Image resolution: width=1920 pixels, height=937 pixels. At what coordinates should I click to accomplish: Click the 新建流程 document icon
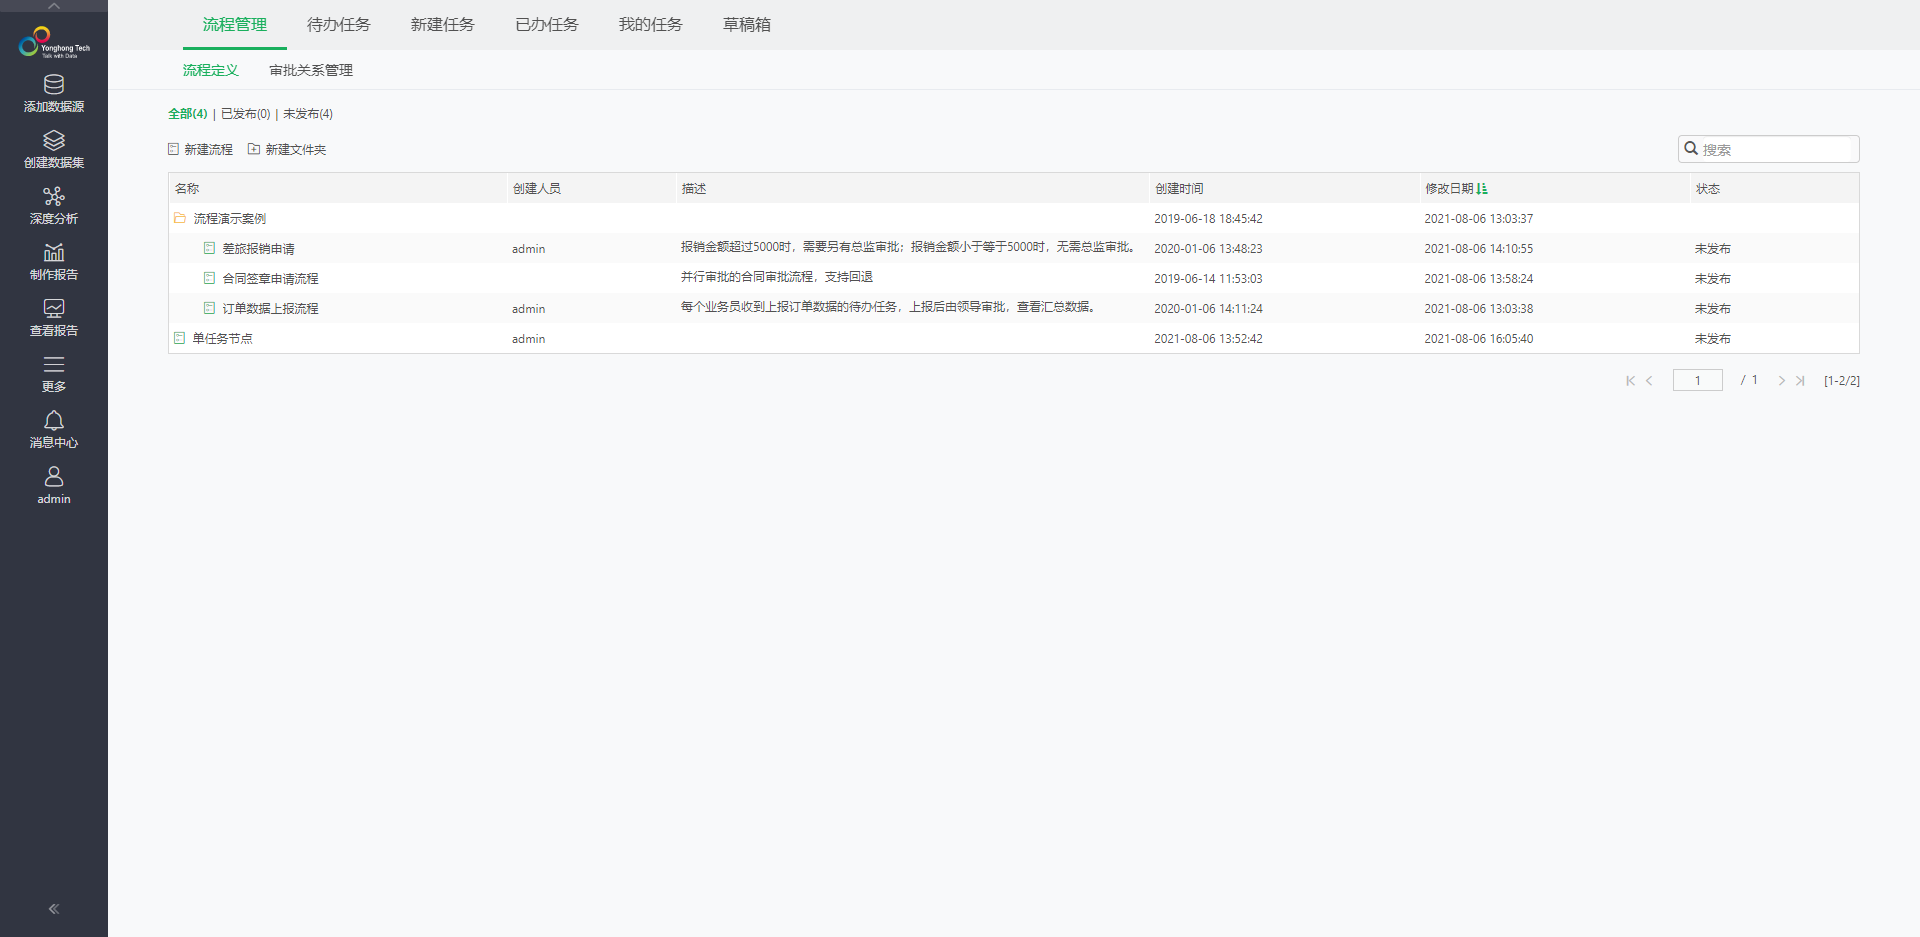tap(174, 148)
